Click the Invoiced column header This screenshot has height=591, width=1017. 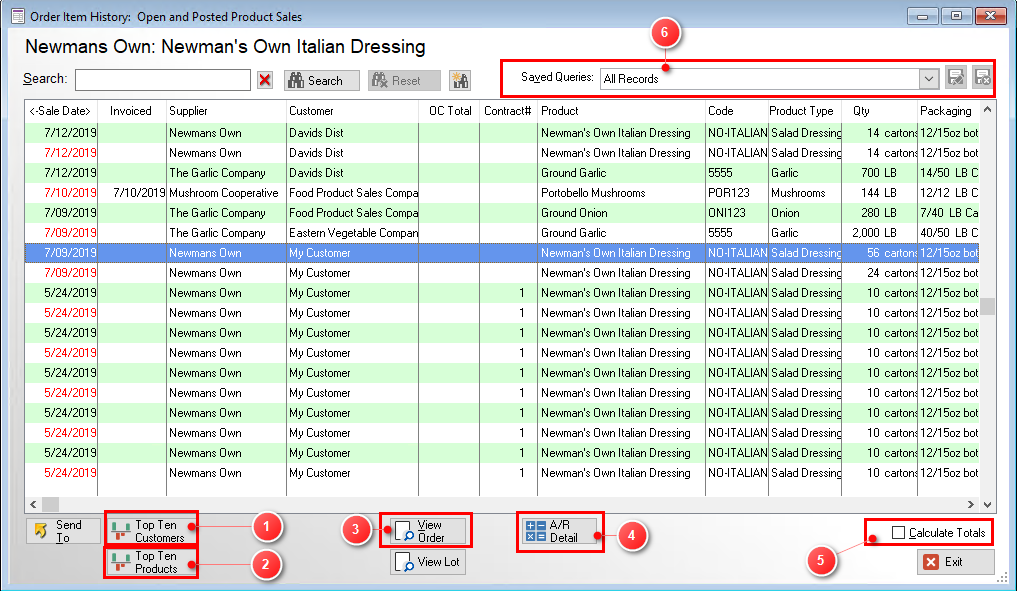(132, 111)
